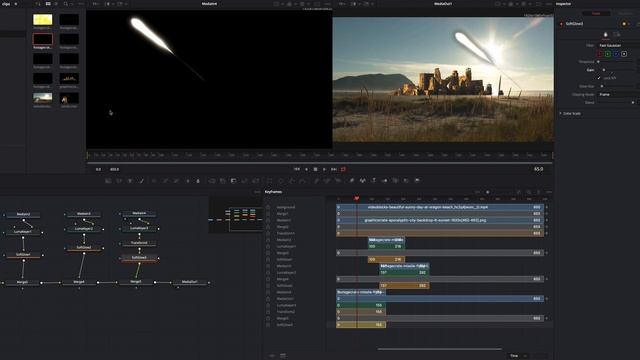Click the red playhead marker in the keyframes ruler
Image resolution: width=640 pixels, height=360 pixels.
356,198
